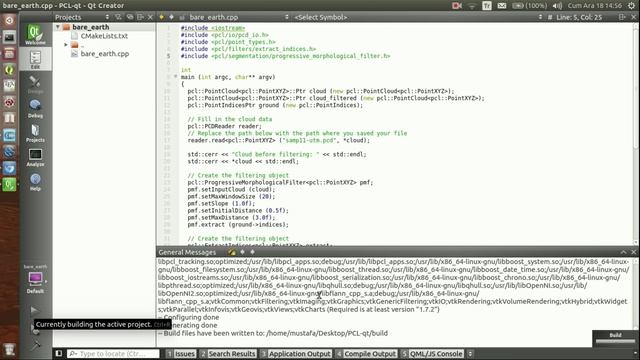Expand the unnamed folder in project tree
The height and width of the screenshot is (360, 640).
66,44
